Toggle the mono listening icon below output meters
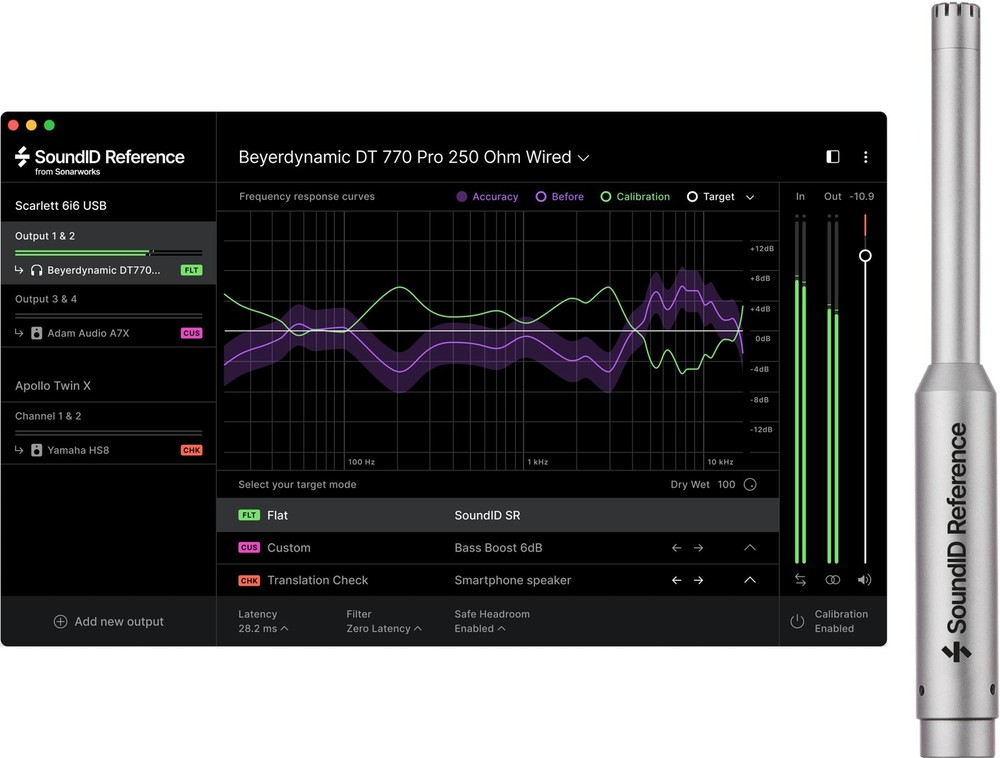 (832, 580)
